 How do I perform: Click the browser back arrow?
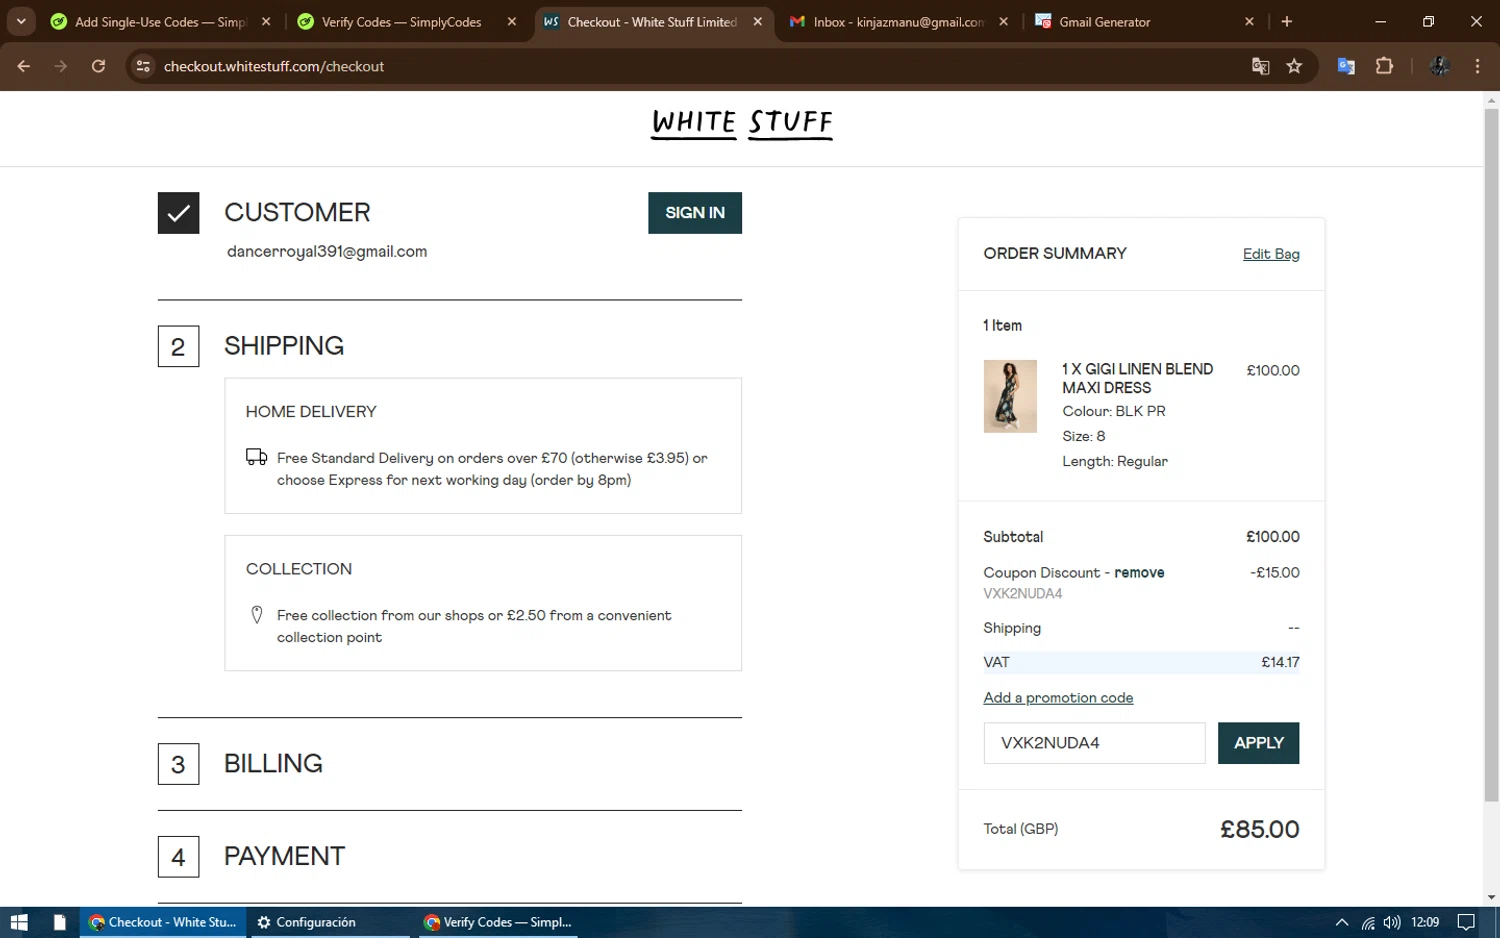24,66
